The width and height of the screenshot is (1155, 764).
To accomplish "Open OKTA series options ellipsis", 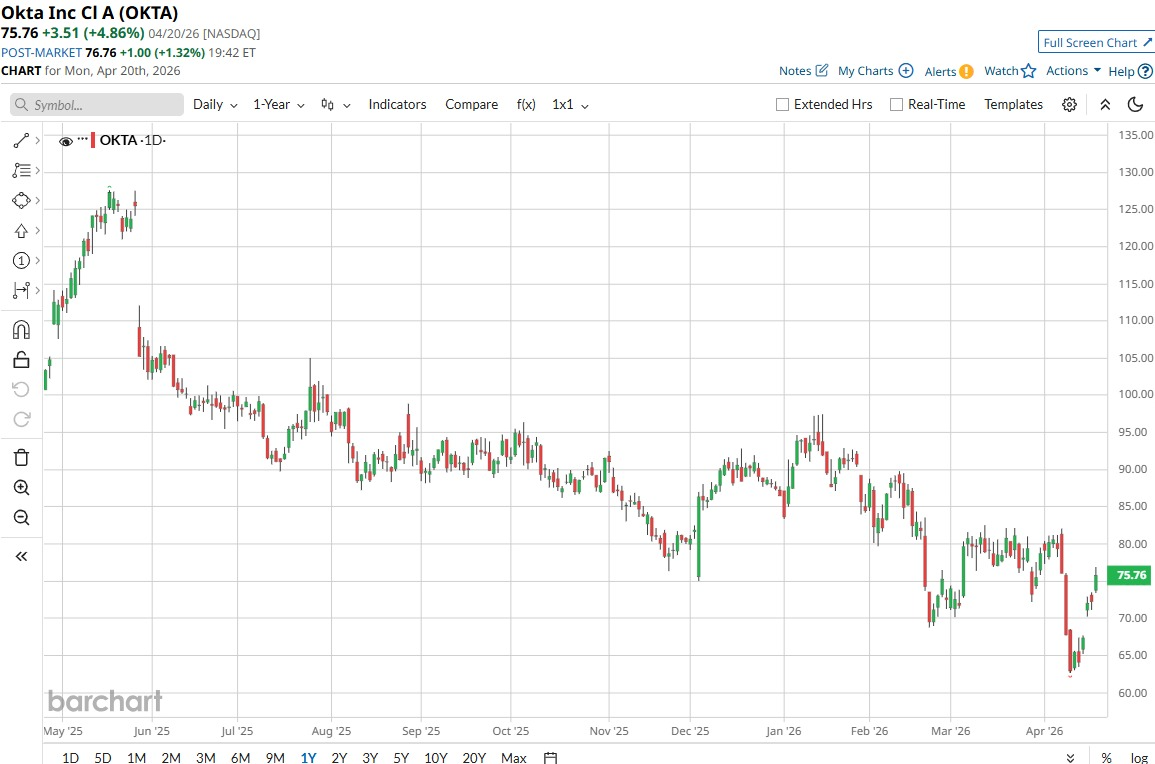I will coord(82,139).
